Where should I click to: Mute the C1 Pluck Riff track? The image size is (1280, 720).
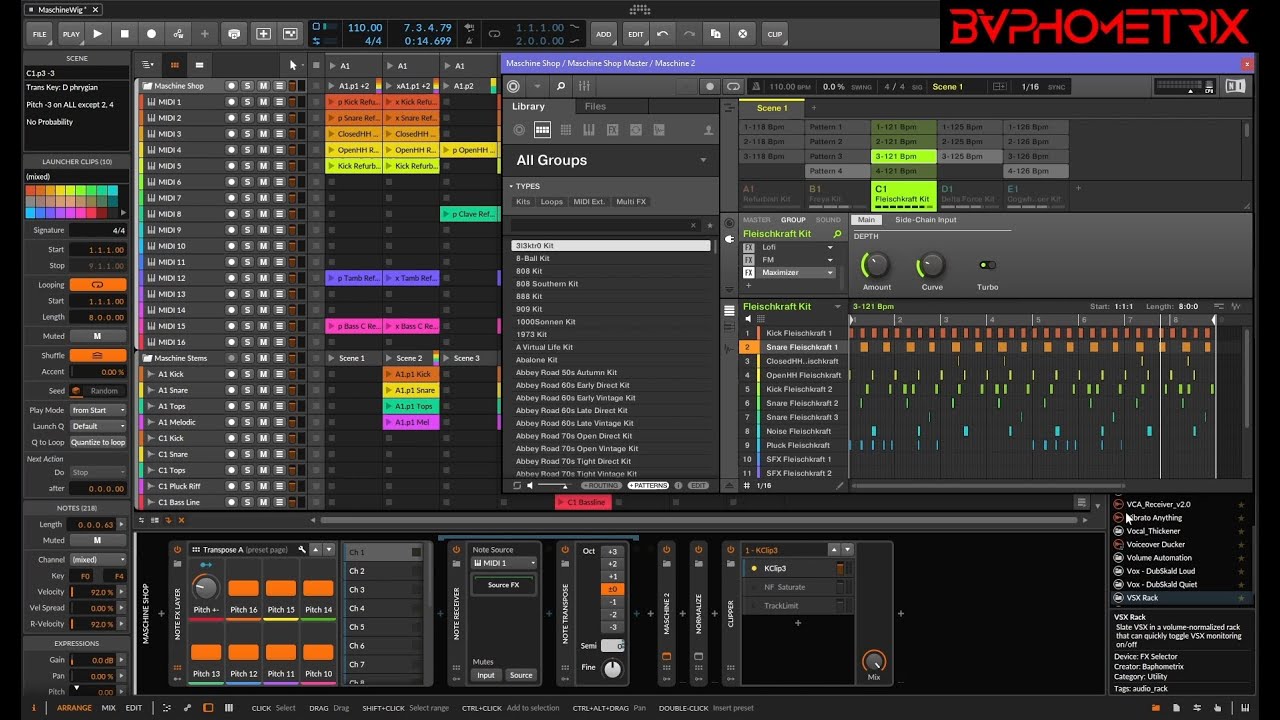tap(263, 486)
